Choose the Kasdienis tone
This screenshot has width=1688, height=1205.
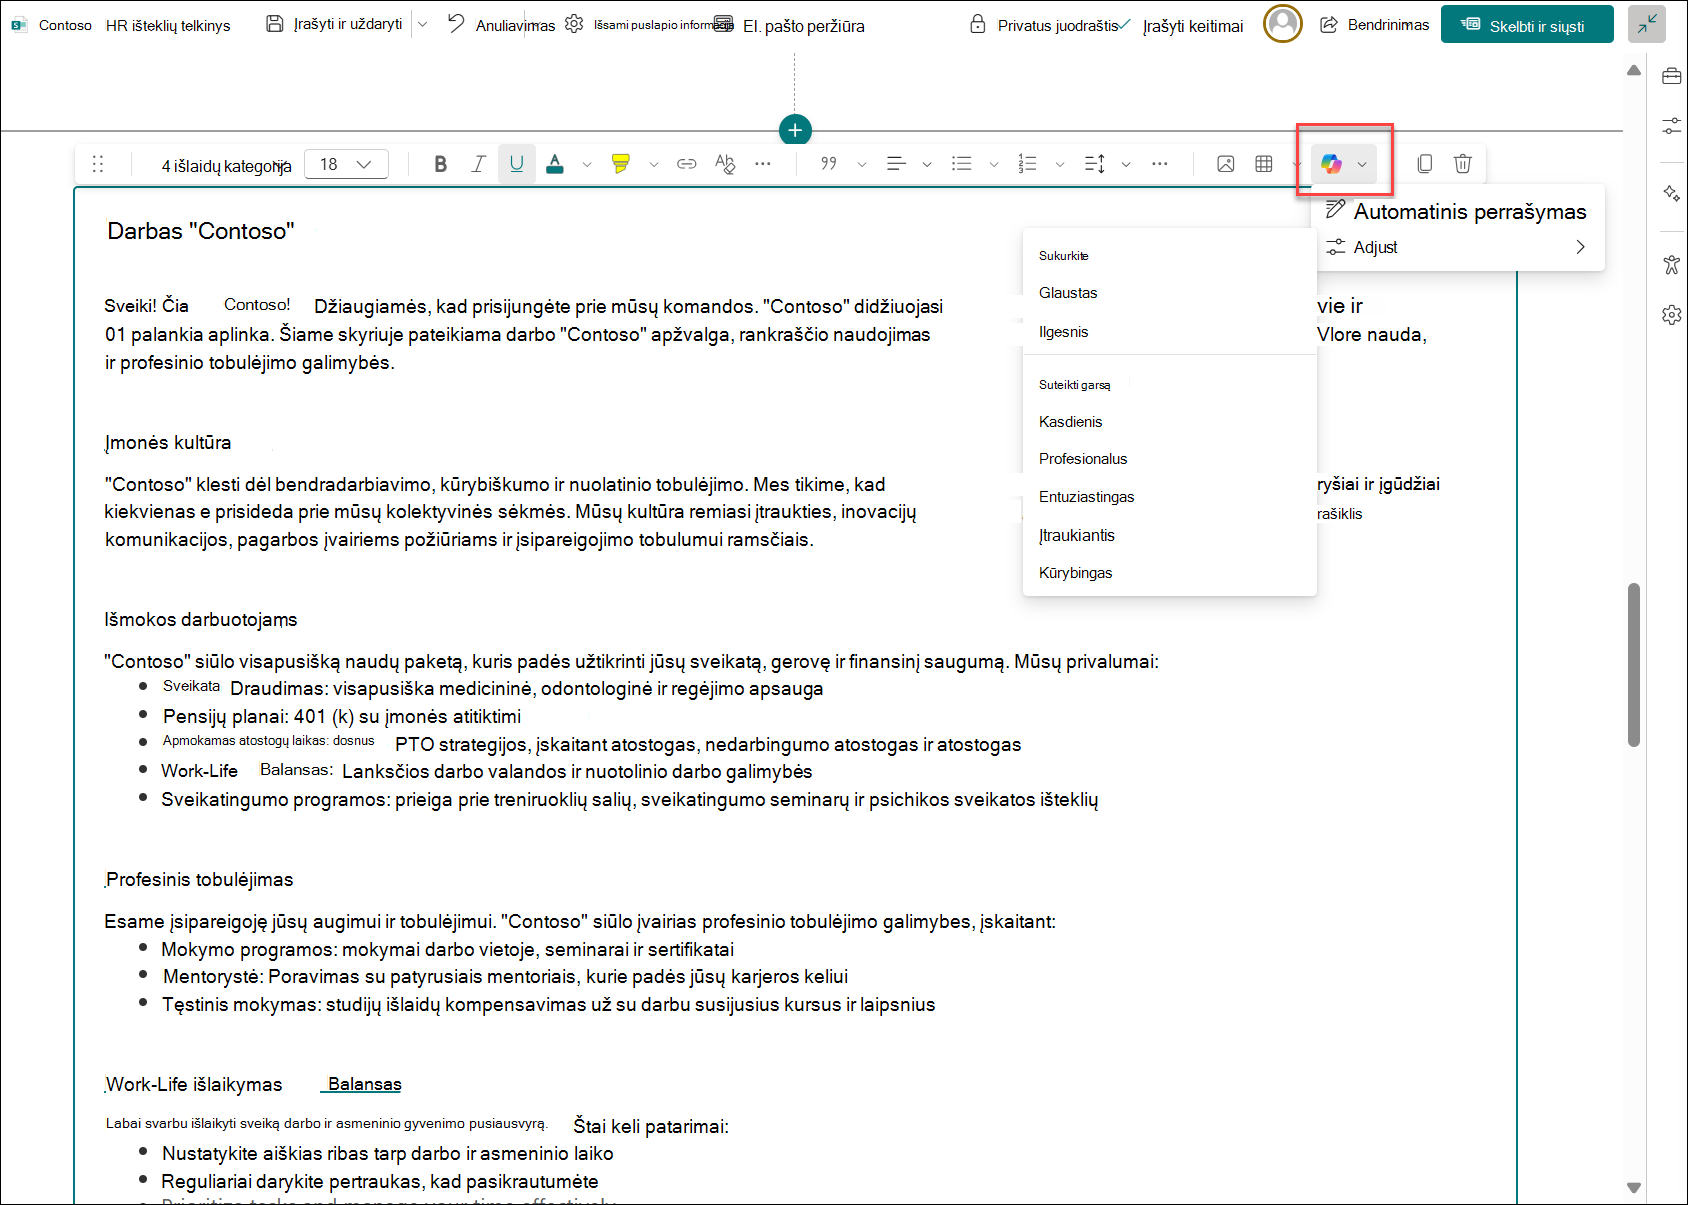click(1169, 422)
